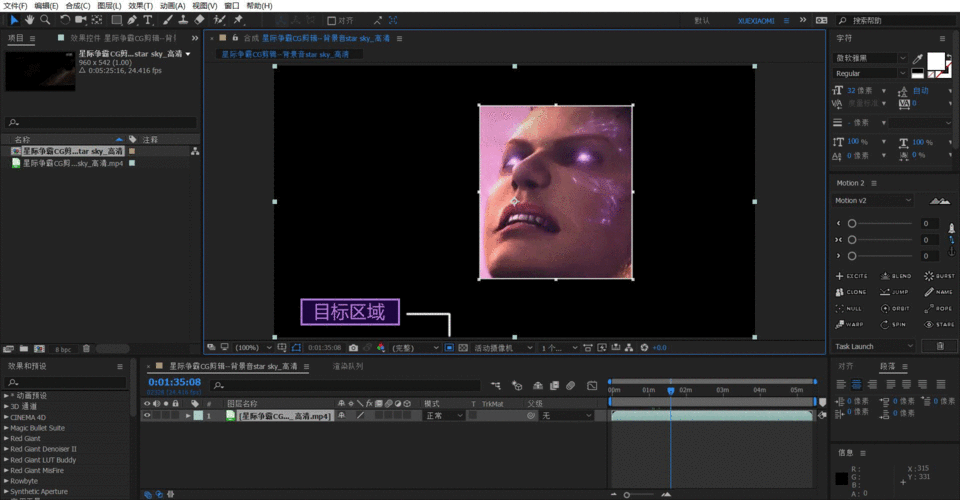Select the Eraser tool

click(x=199, y=19)
